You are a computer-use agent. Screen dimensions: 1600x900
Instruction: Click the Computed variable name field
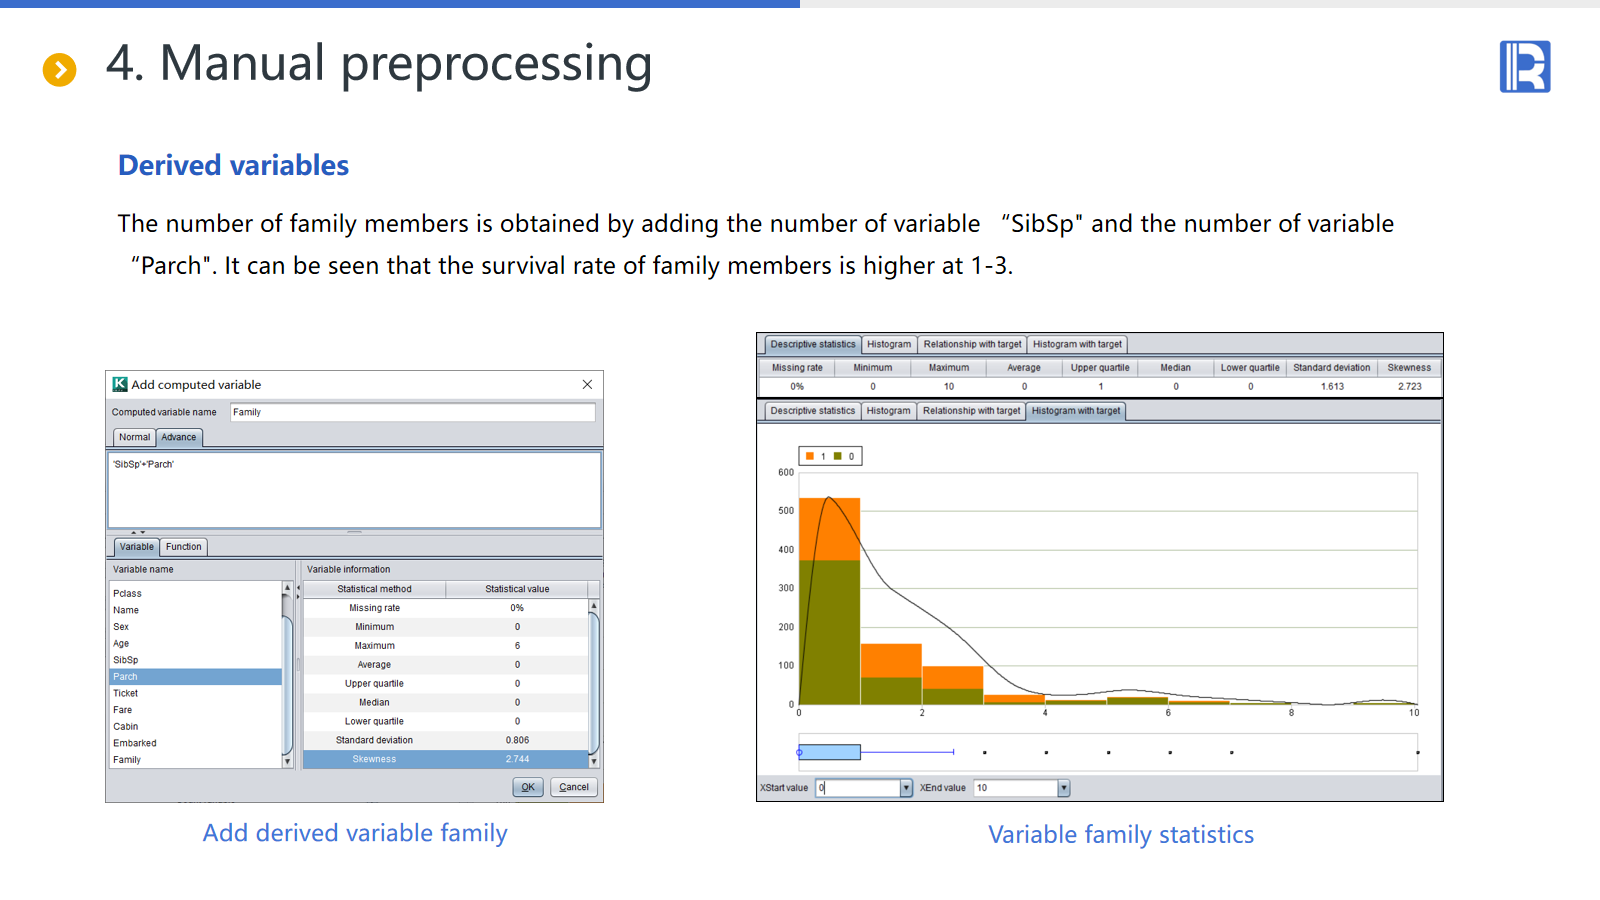pos(412,412)
